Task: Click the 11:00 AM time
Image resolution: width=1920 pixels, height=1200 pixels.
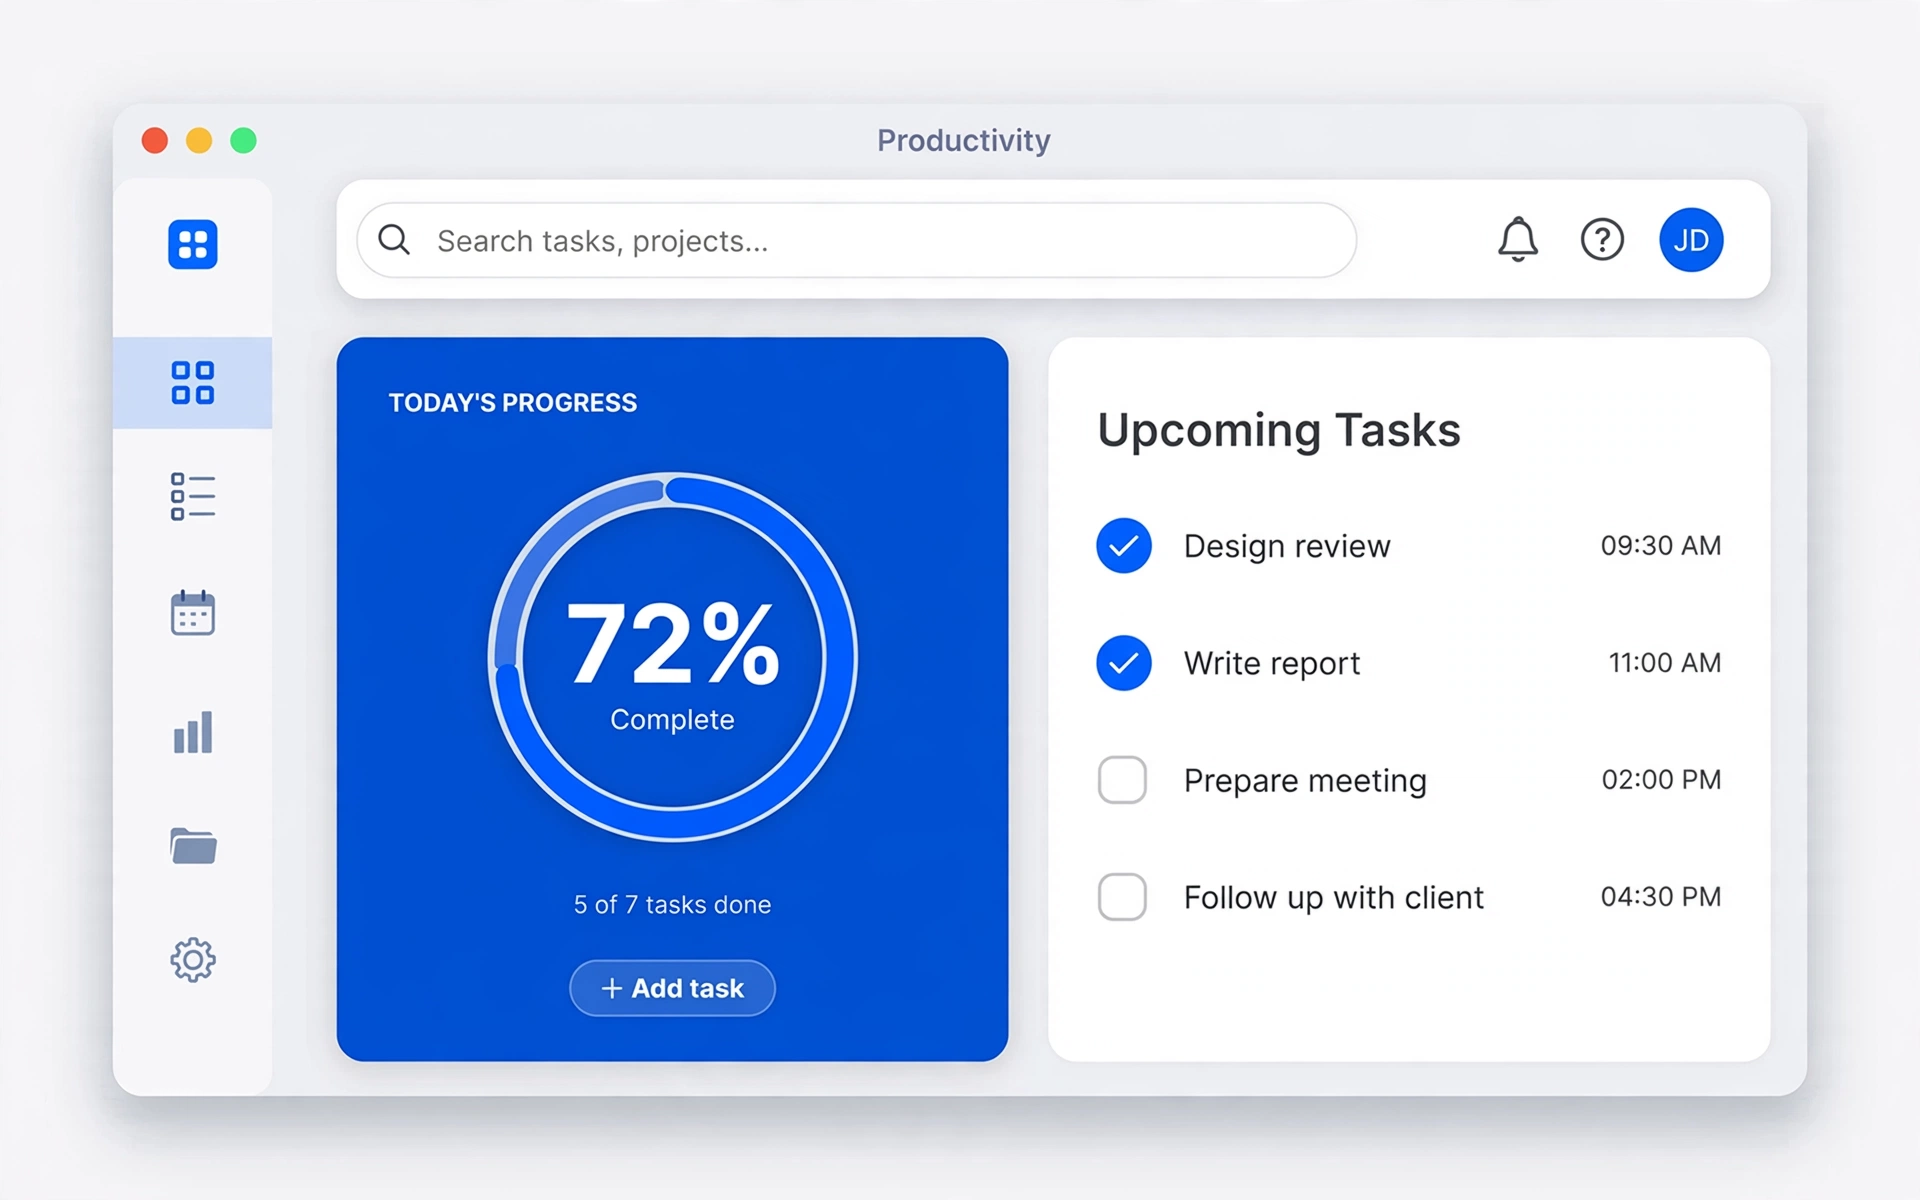Action: tap(1665, 663)
